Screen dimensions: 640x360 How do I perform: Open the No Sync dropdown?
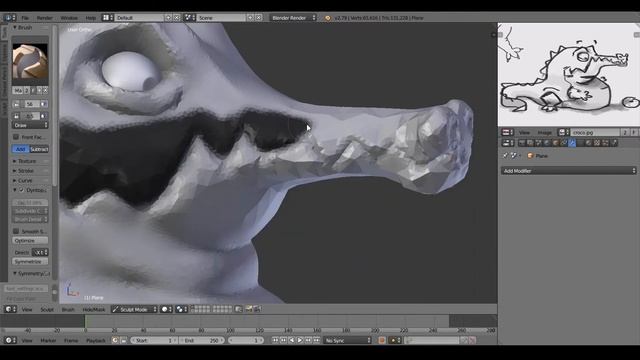pyautogui.click(x=348, y=340)
